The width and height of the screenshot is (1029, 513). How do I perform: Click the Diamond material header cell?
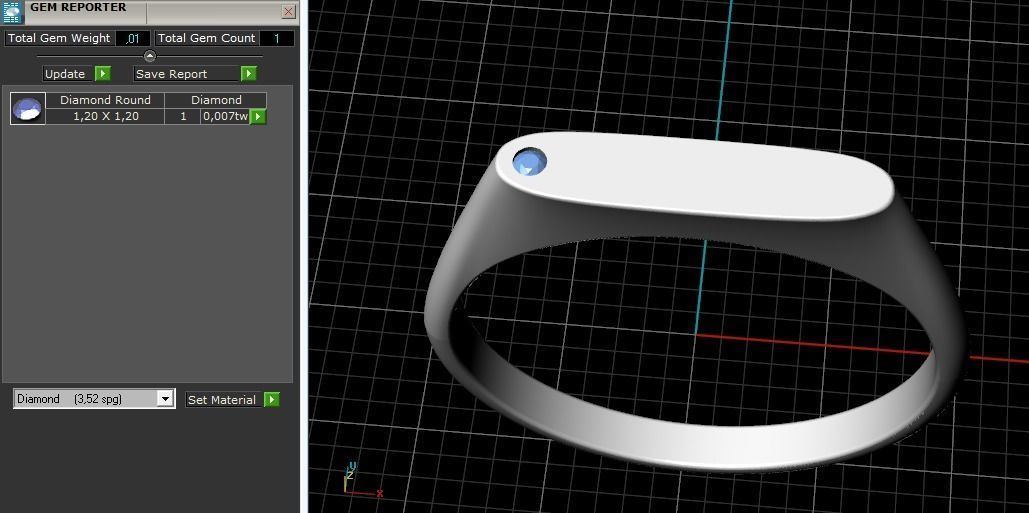point(216,100)
